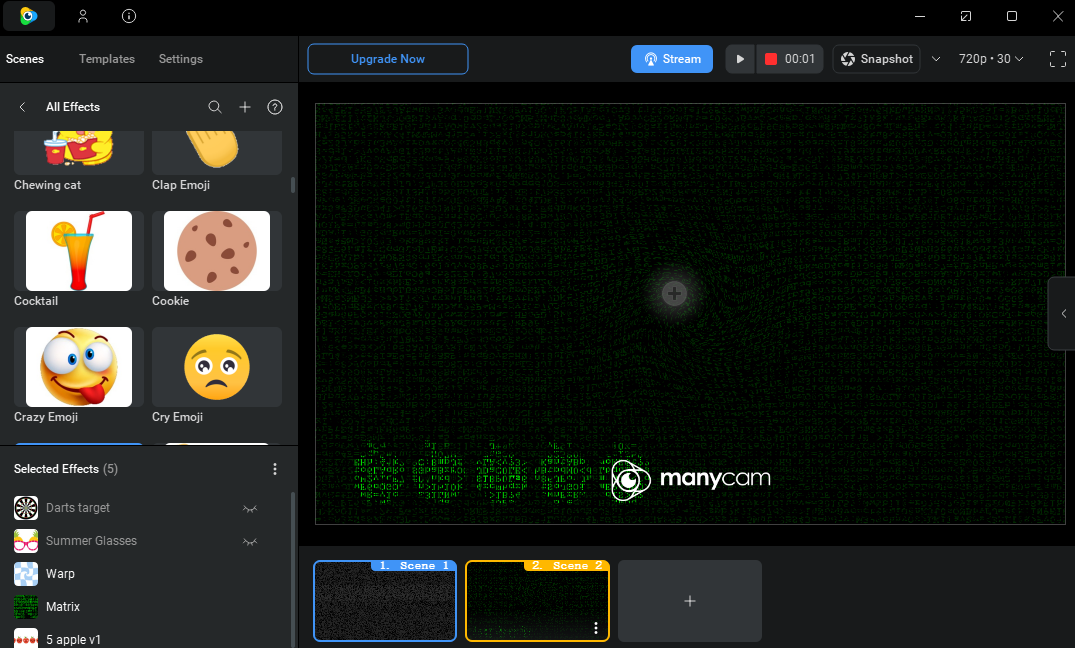
Task: Open the effects search
Action: click(215, 107)
